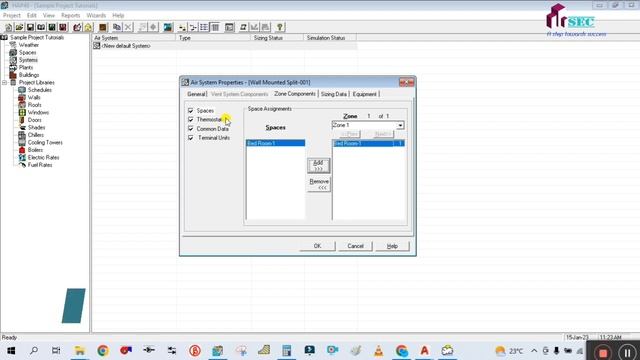Click the New Project toolbar icon
Viewport: 640px width, 360px height.
[9, 27]
